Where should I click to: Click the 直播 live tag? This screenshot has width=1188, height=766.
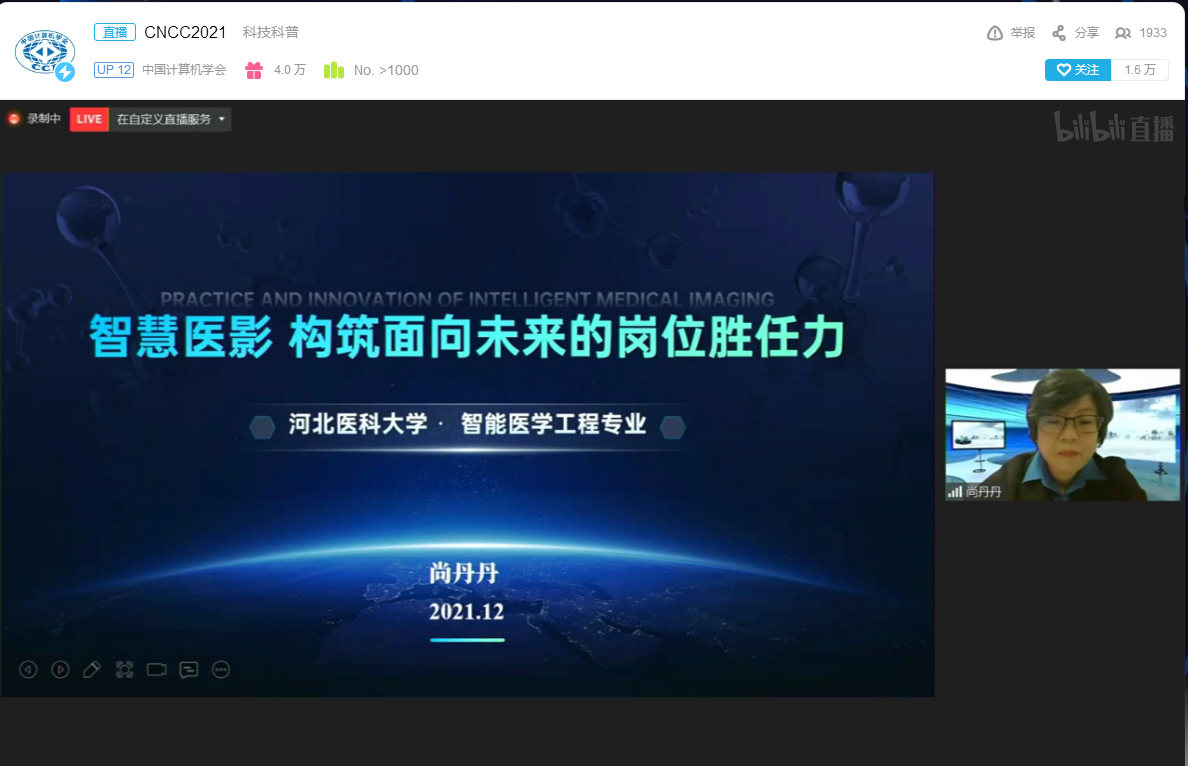(115, 32)
